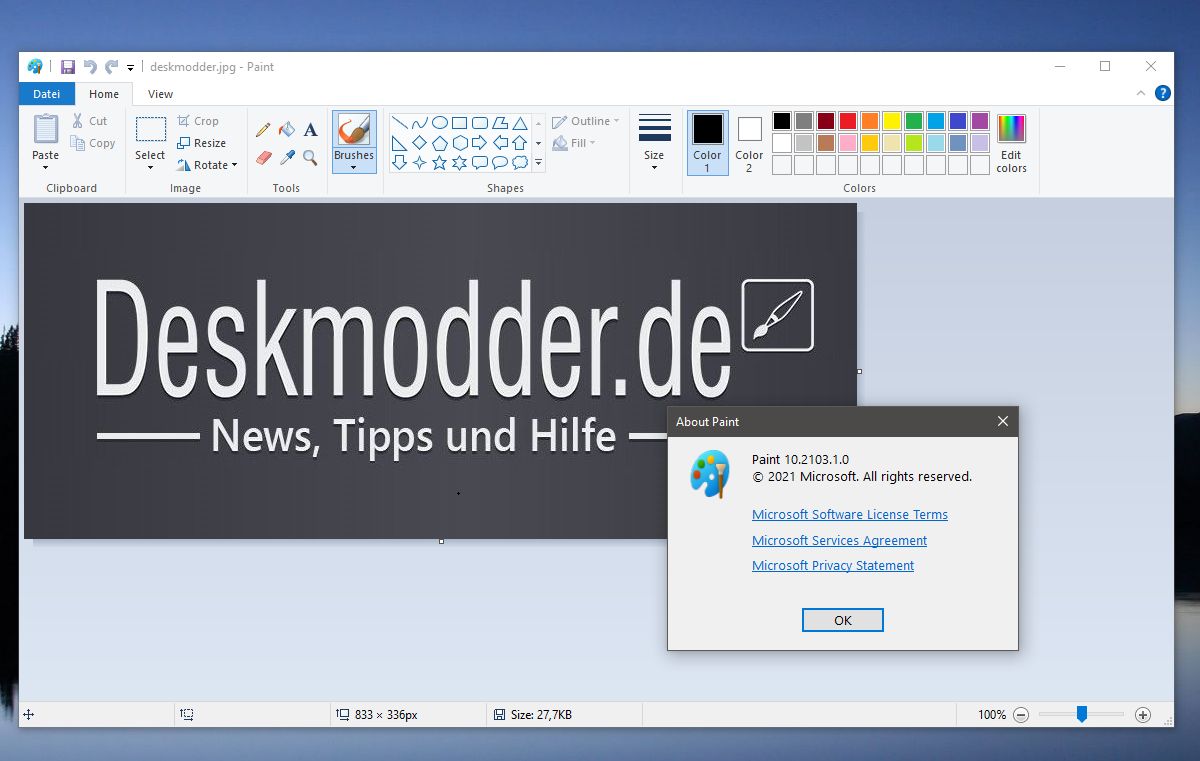Screen dimensions: 1200x761
Task: Switch to the View tab
Action: point(160,94)
